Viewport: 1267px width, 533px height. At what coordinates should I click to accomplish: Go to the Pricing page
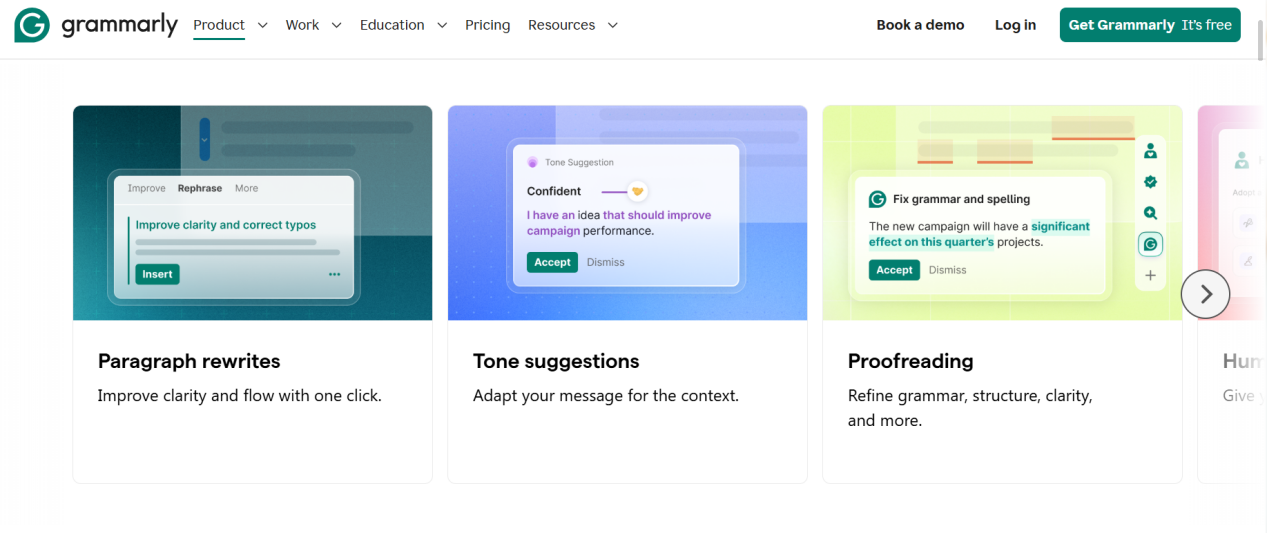[x=487, y=25]
